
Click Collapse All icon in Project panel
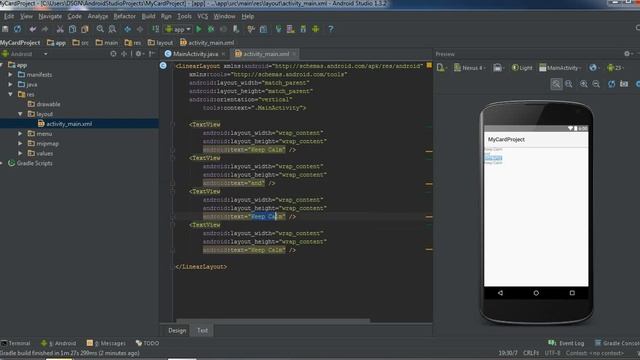tap(124, 54)
